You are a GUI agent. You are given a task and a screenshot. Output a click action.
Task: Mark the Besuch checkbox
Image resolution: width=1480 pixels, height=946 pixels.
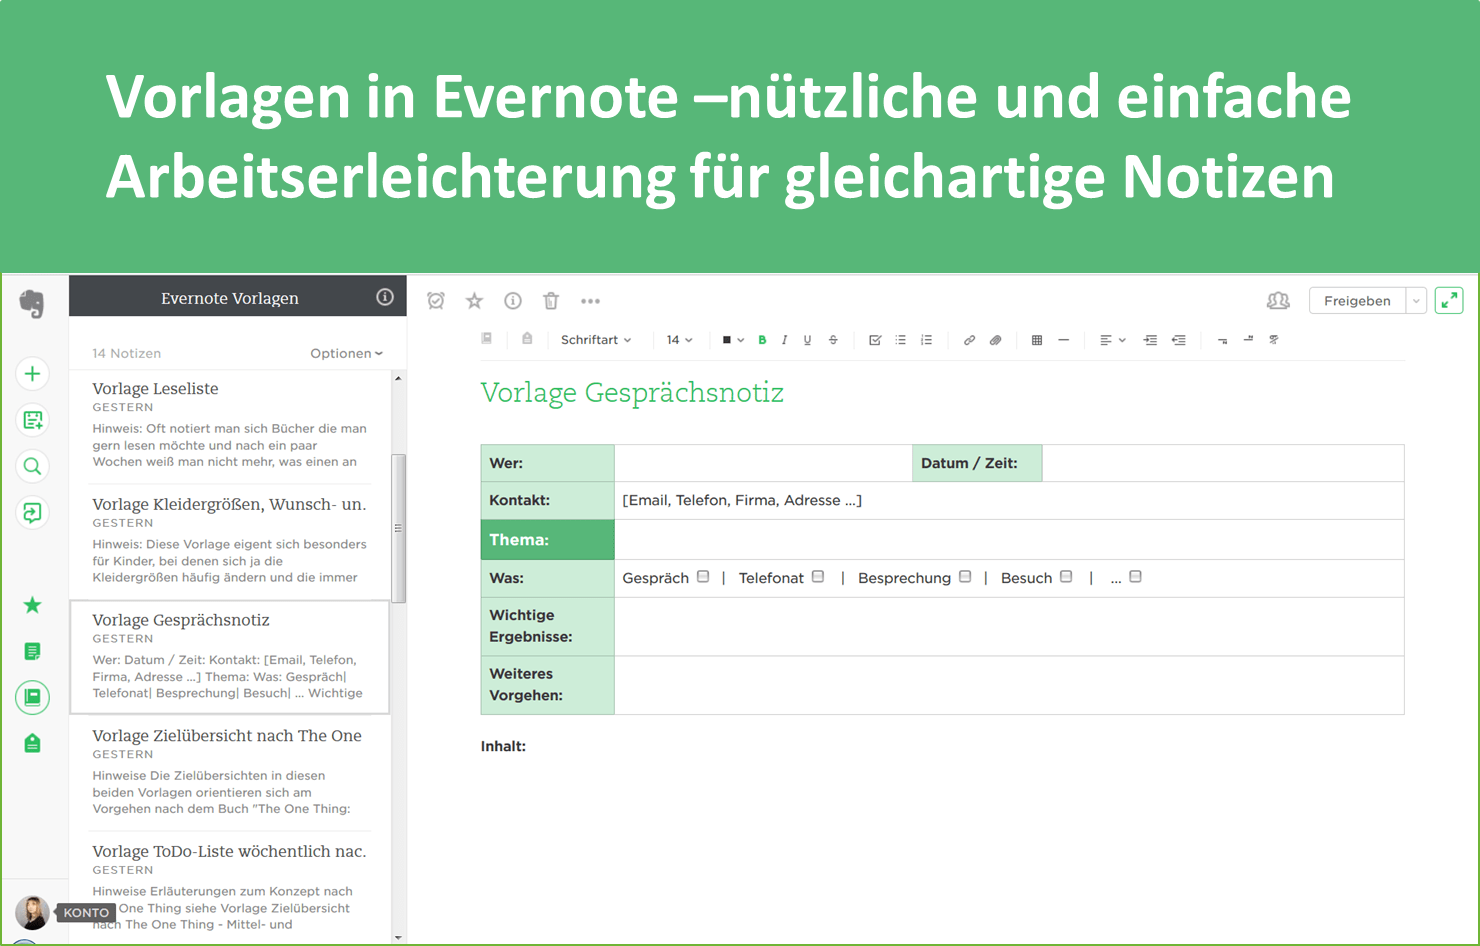pos(1066,577)
